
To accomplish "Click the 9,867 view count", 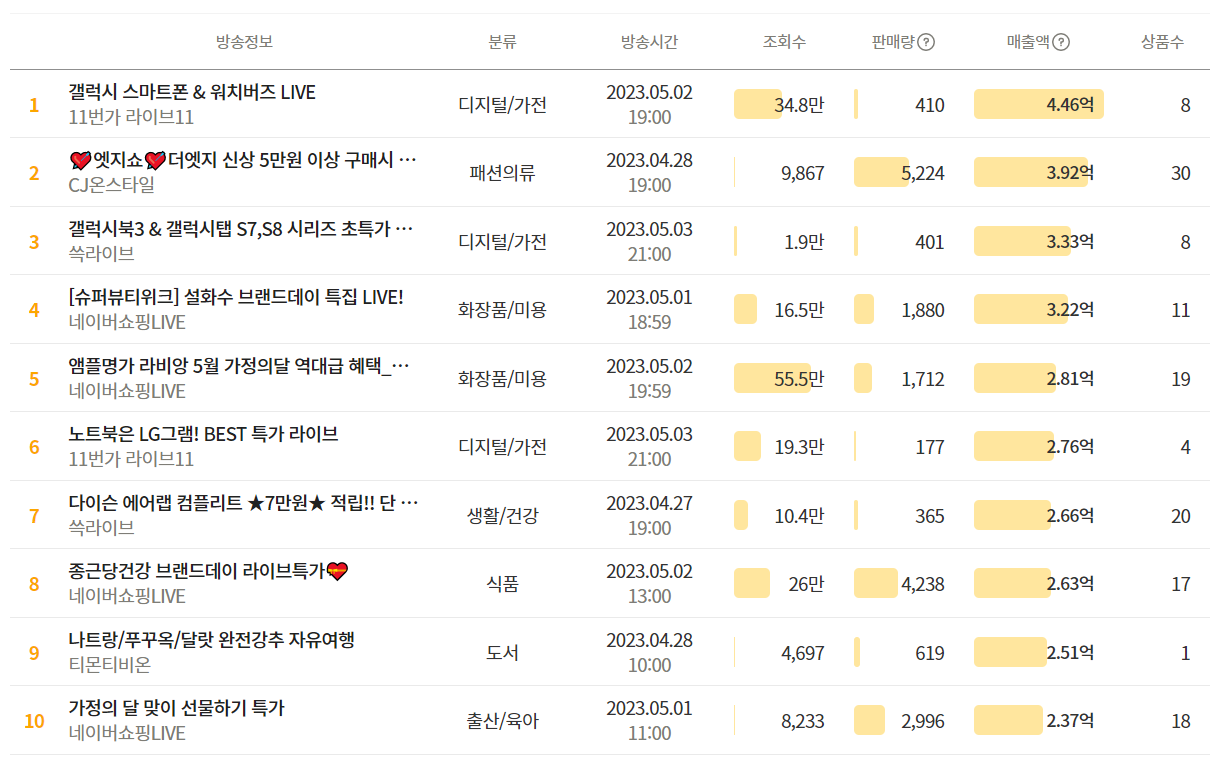I will 803,173.
